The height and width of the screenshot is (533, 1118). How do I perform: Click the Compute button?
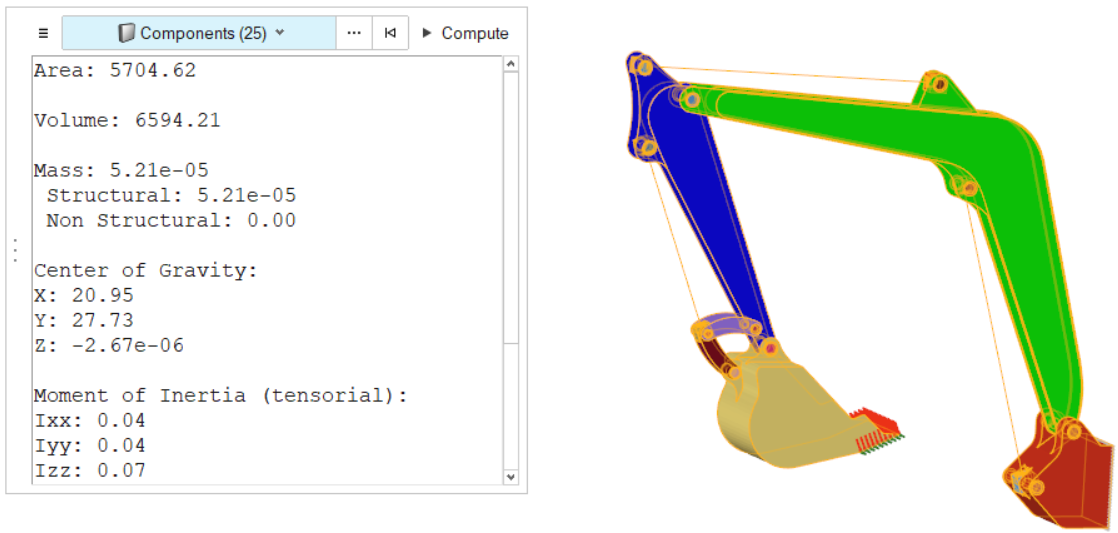(x=465, y=33)
